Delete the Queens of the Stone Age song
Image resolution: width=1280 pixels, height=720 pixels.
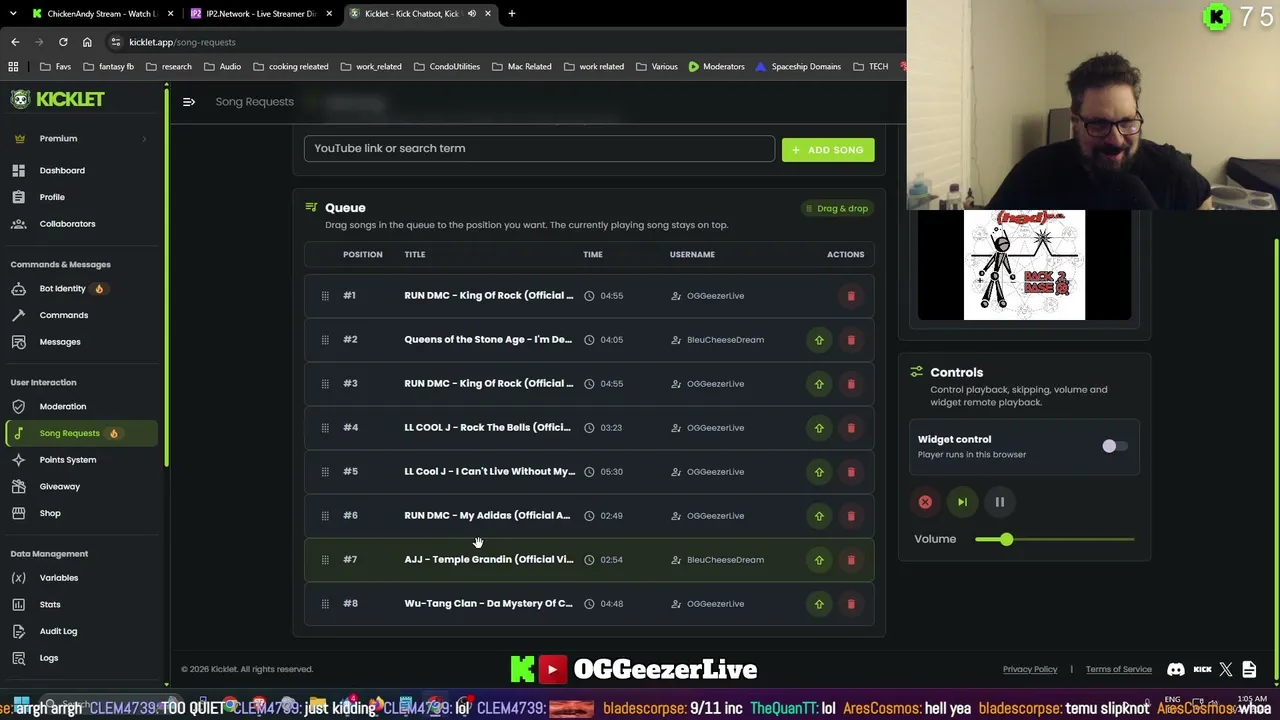[x=851, y=340]
